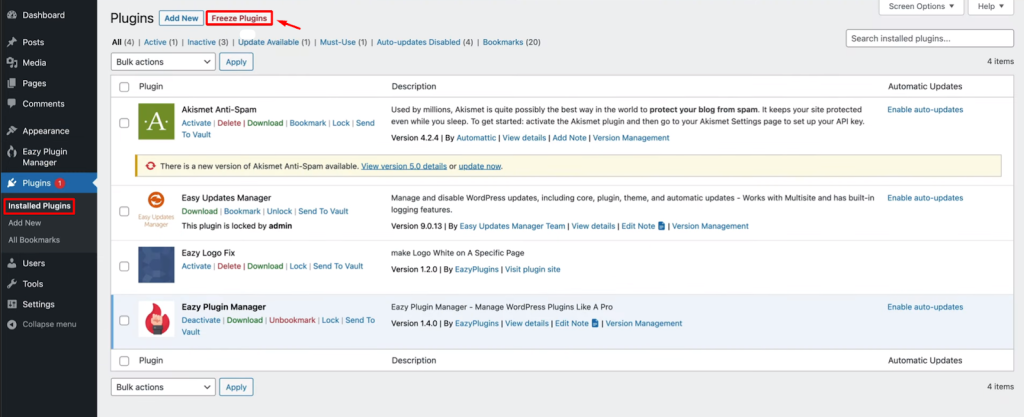
Task: Click the top Apply button
Action: (x=236, y=62)
